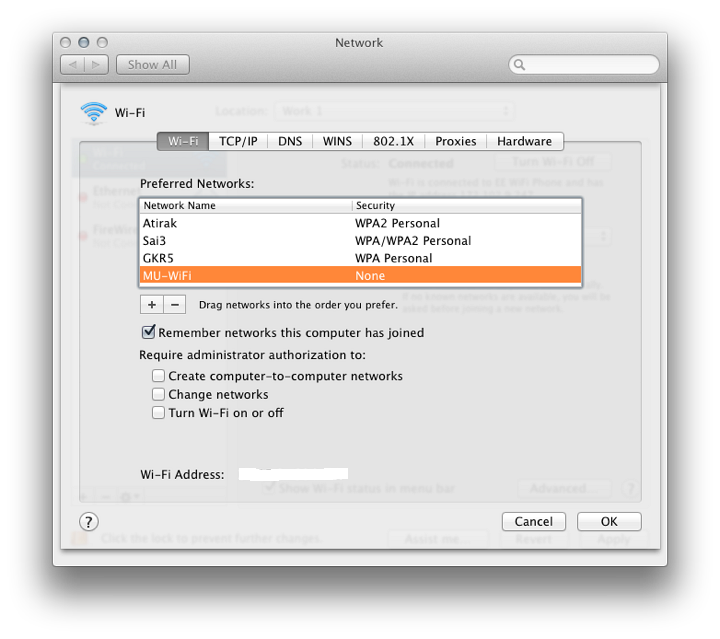The height and width of the screenshot is (639, 720).
Task: Select the MU-WiFi network row
Action: [360, 275]
